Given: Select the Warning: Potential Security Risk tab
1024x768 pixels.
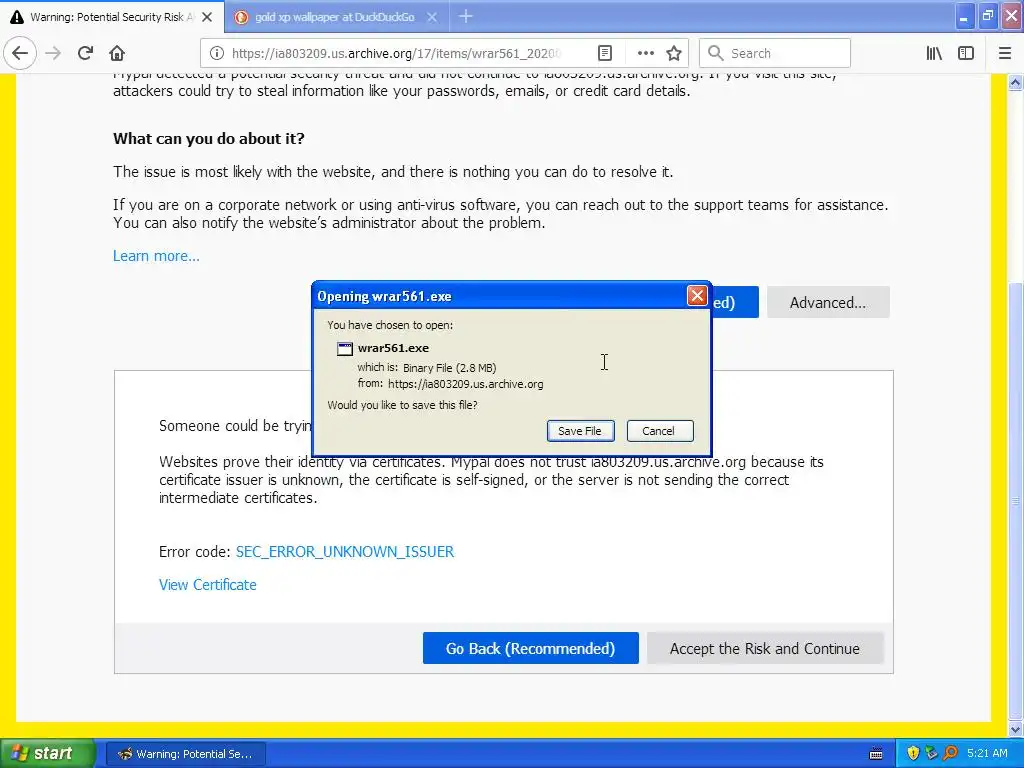Looking at the screenshot, I should (112, 17).
